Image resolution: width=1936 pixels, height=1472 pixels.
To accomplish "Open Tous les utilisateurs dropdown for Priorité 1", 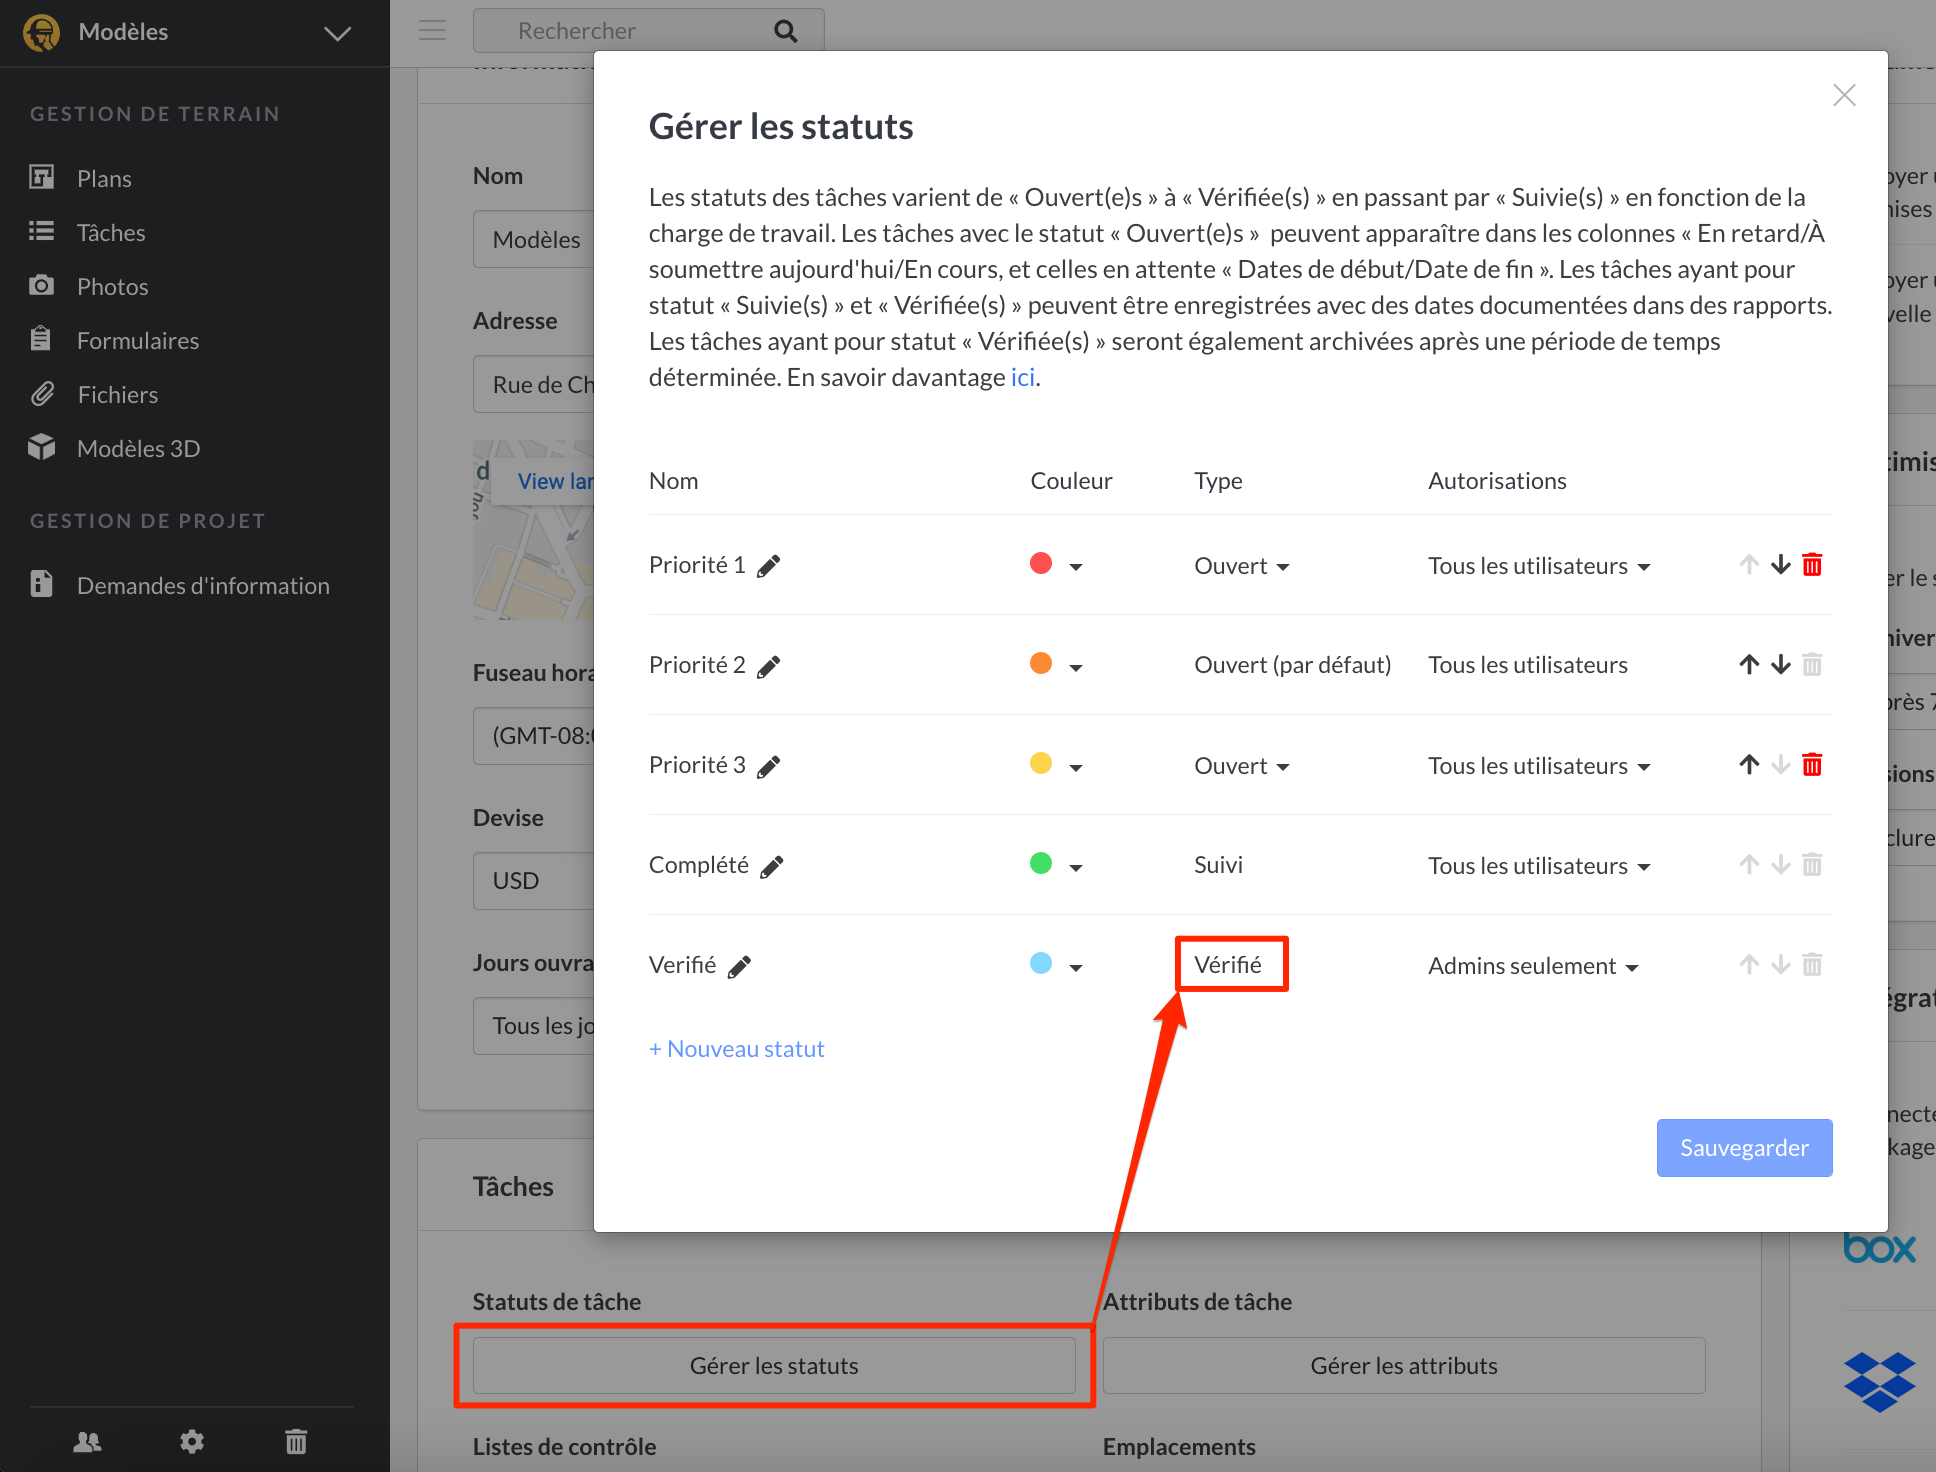I will click(x=1539, y=566).
